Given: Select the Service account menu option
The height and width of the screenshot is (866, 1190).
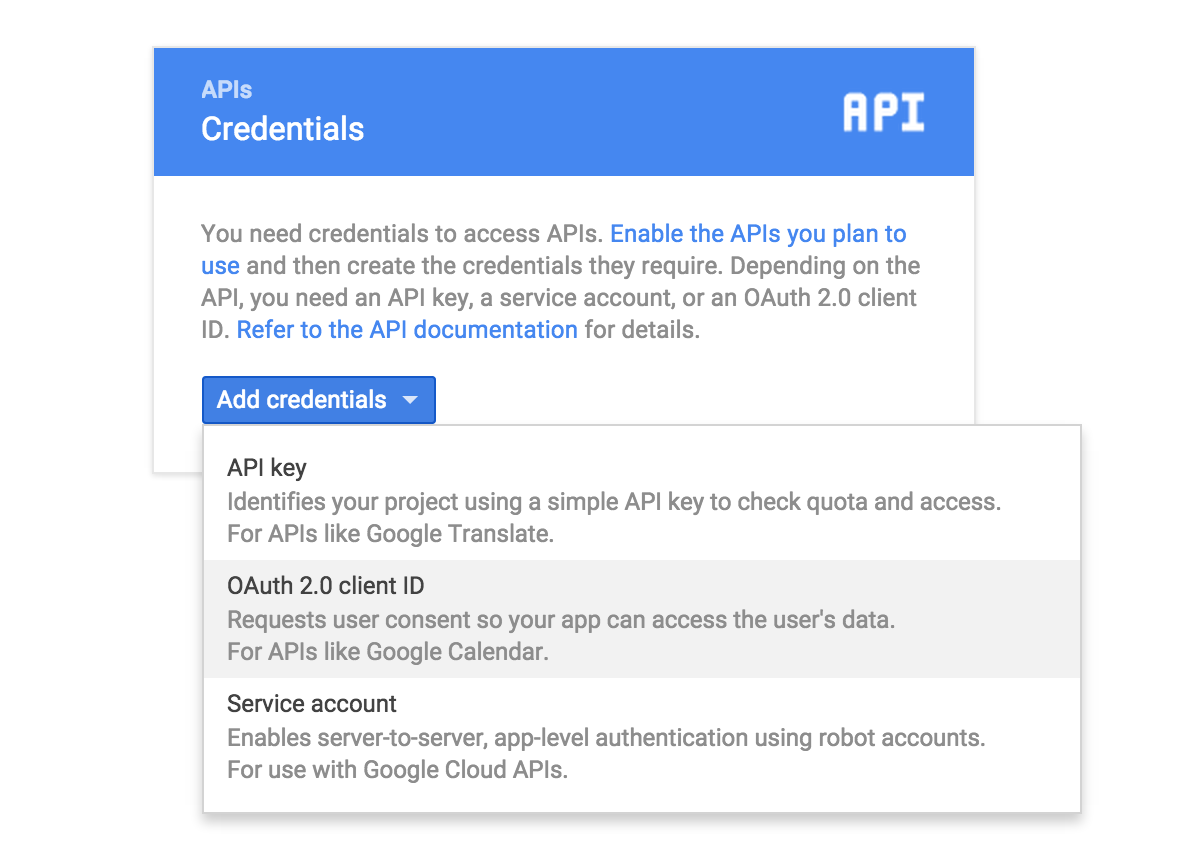Looking at the screenshot, I should coord(312,704).
